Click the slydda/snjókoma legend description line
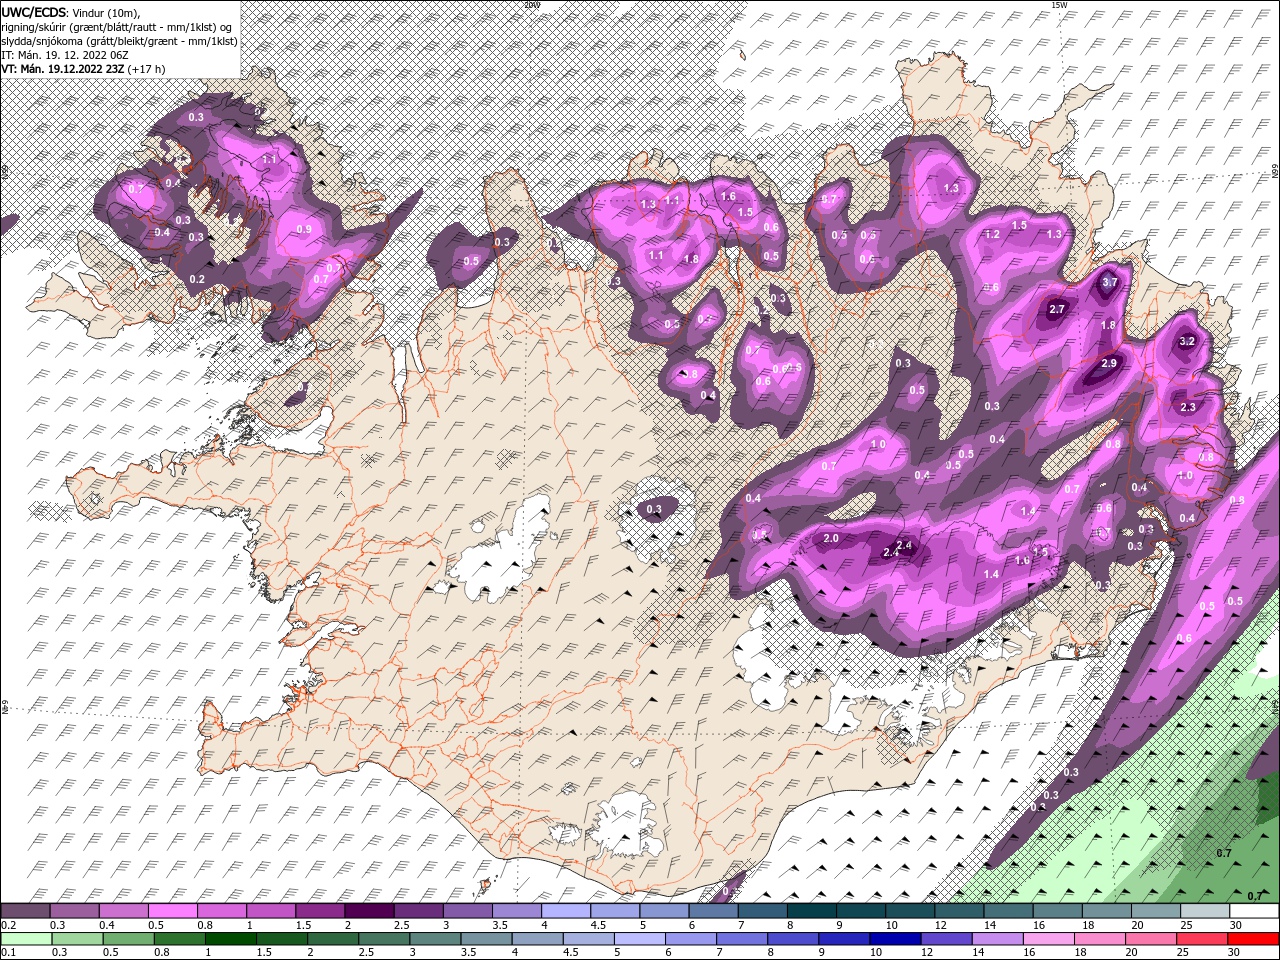 119,40
